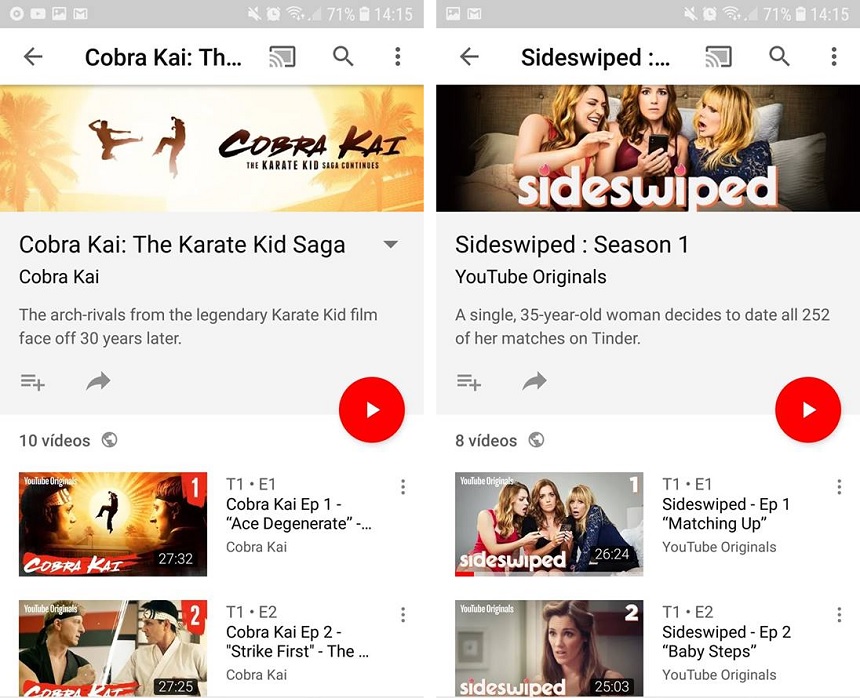The image size is (860, 698).
Task: Tap the '8 vídeos' count label
Action: (486, 440)
